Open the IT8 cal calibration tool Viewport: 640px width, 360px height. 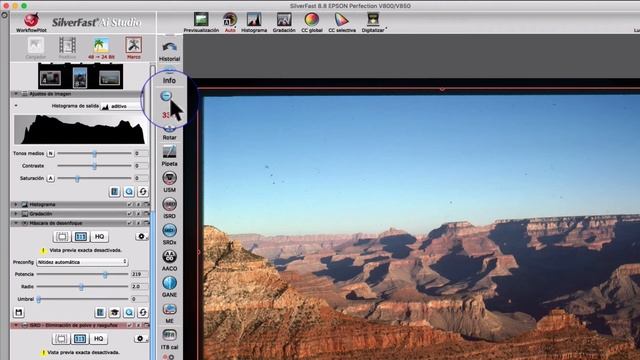169,339
